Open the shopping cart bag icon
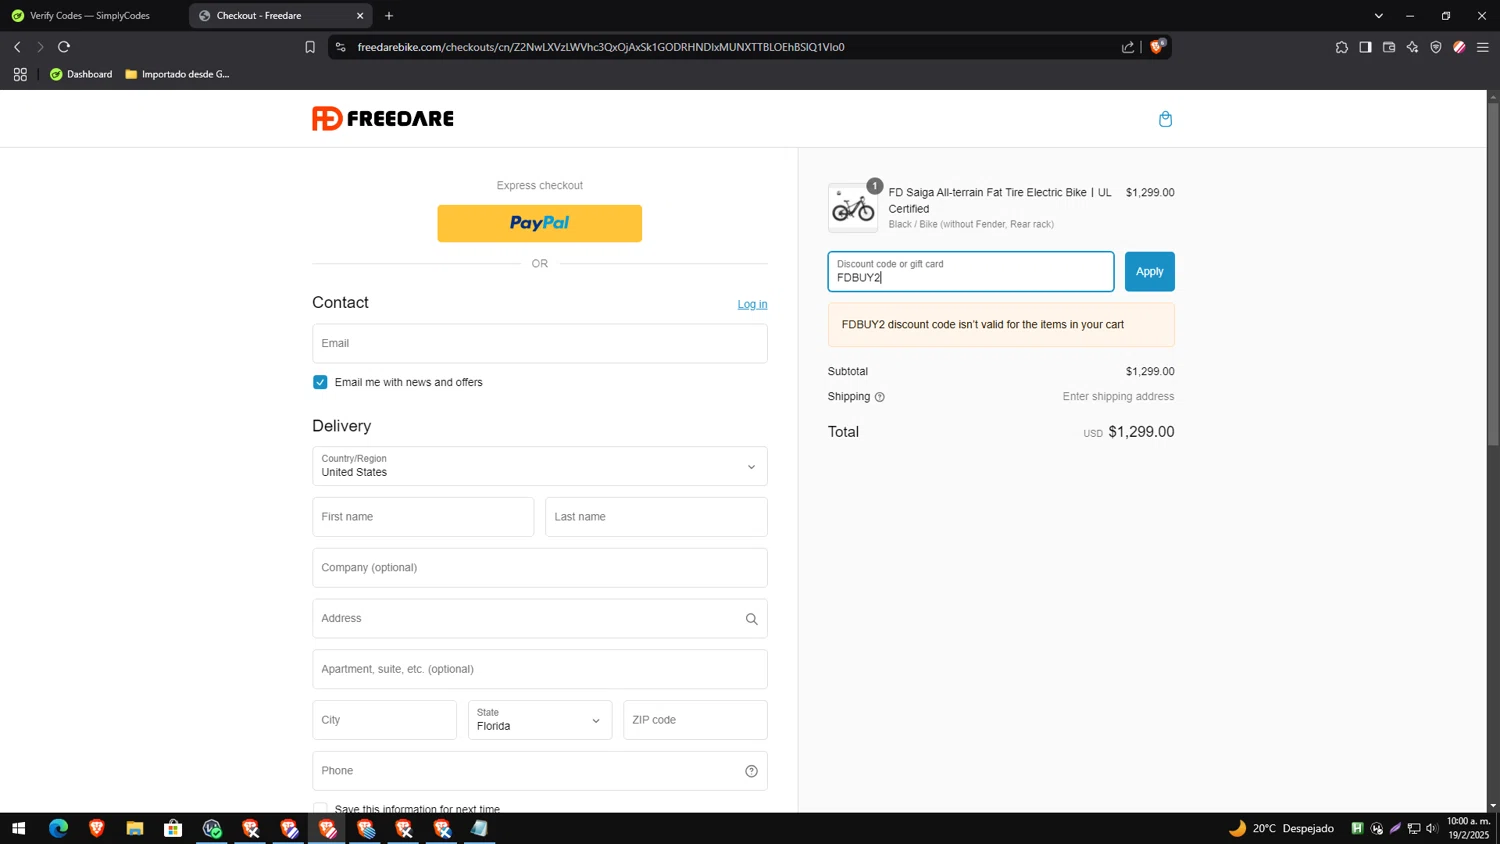This screenshot has width=1500, height=844. click(x=1165, y=119)
